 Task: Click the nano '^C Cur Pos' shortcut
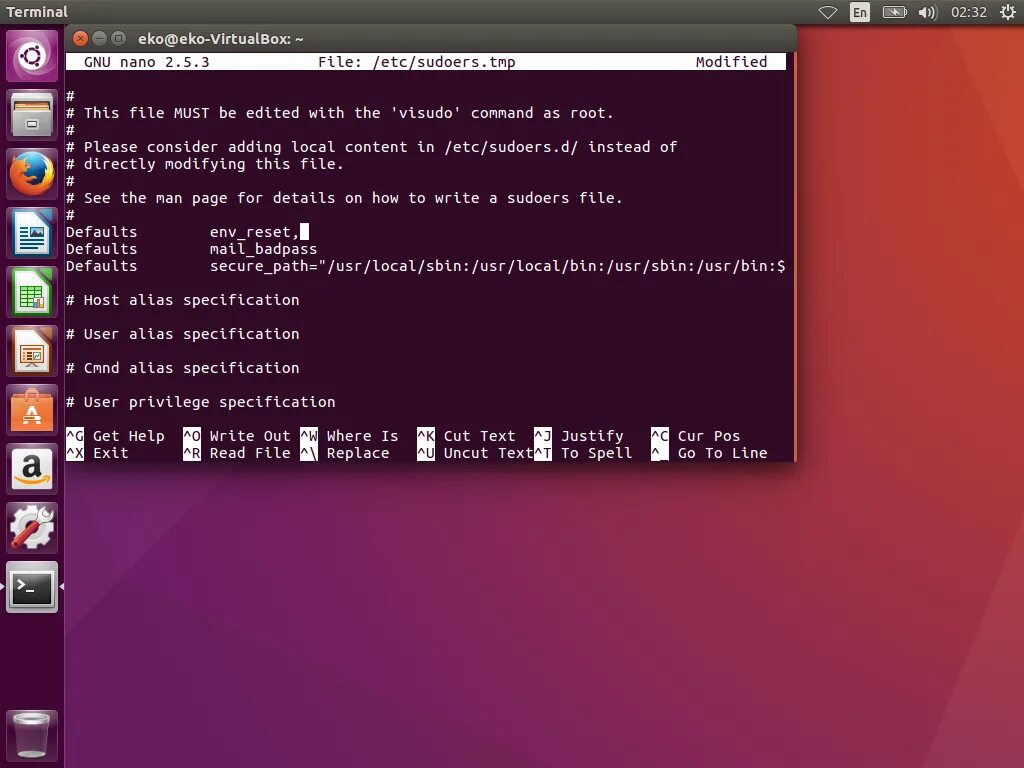click(696, 436)
